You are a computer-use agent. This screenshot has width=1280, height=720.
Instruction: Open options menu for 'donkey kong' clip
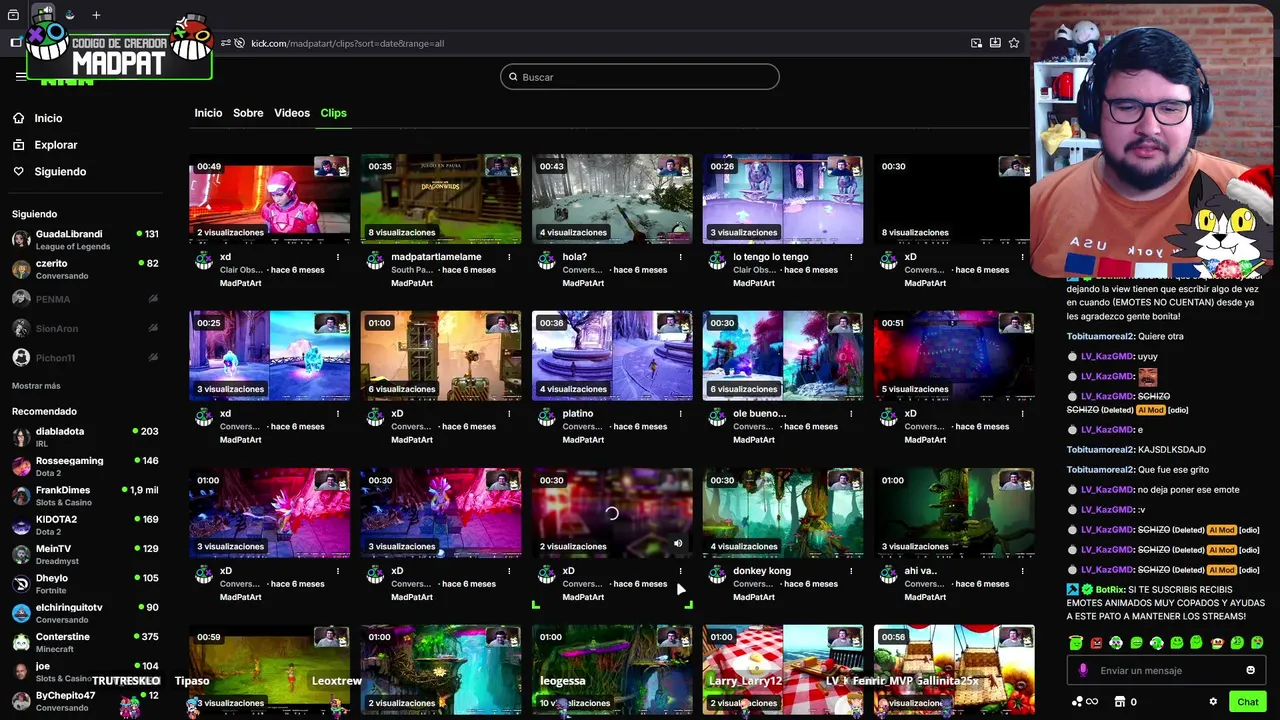[x=851, y=571]
